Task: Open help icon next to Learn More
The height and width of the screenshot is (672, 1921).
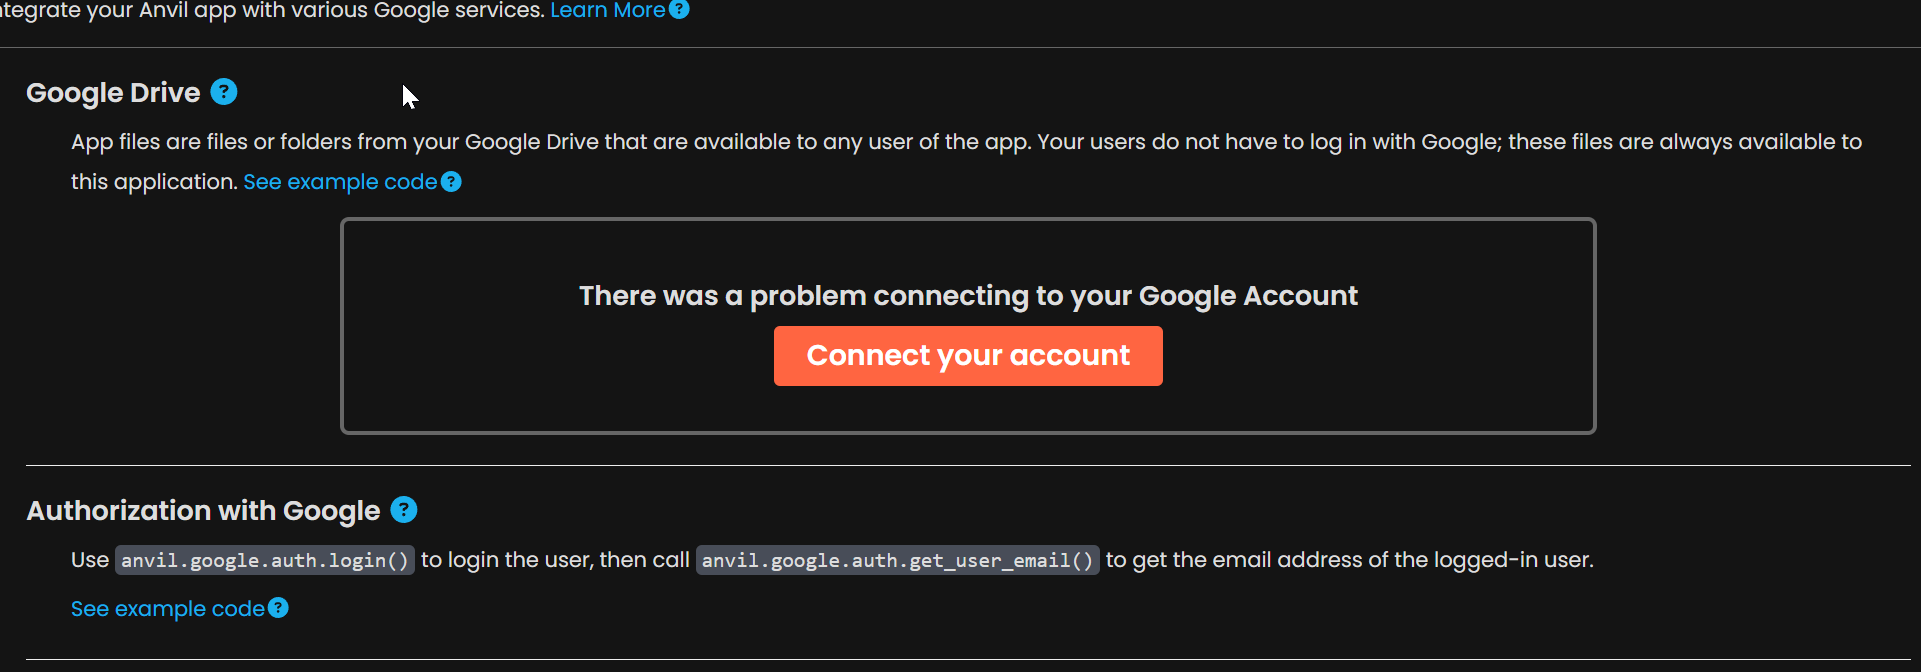Action: 679,9
